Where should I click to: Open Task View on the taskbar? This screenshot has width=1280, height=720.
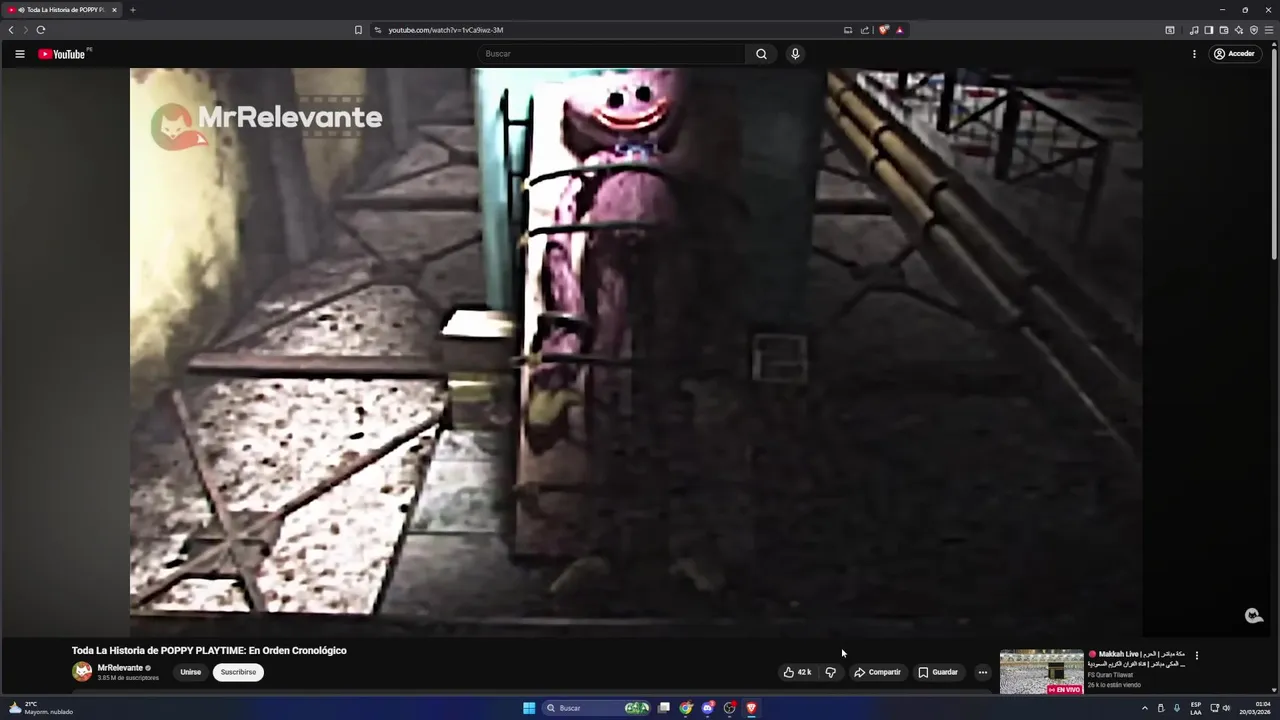(x=663, y=708)
